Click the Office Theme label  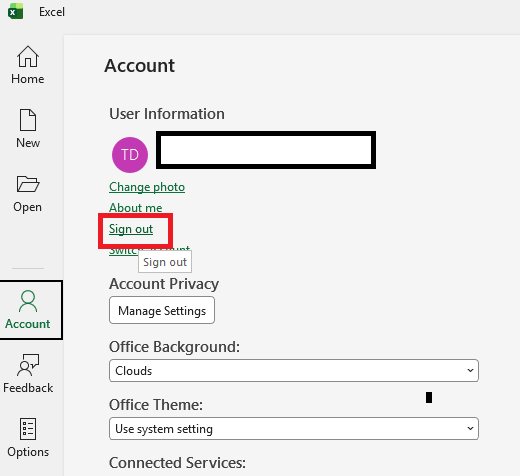pos(156,405)
